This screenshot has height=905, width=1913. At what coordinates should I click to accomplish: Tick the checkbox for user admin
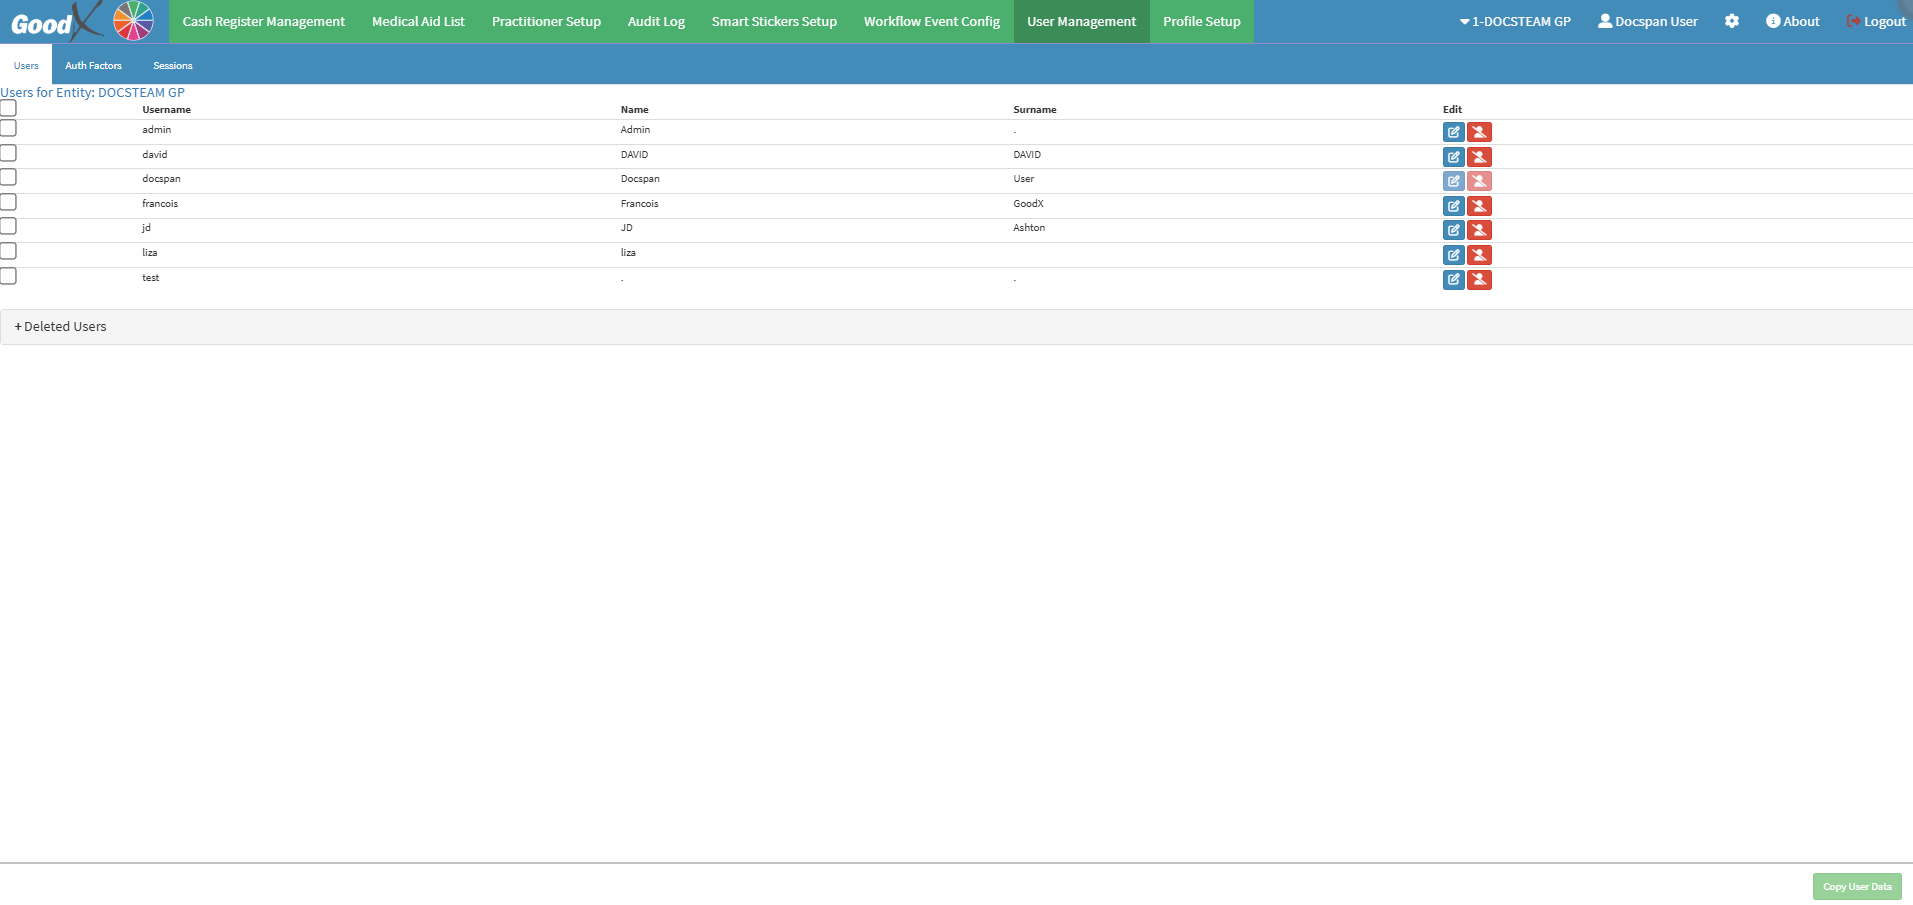tap(9, 129)
